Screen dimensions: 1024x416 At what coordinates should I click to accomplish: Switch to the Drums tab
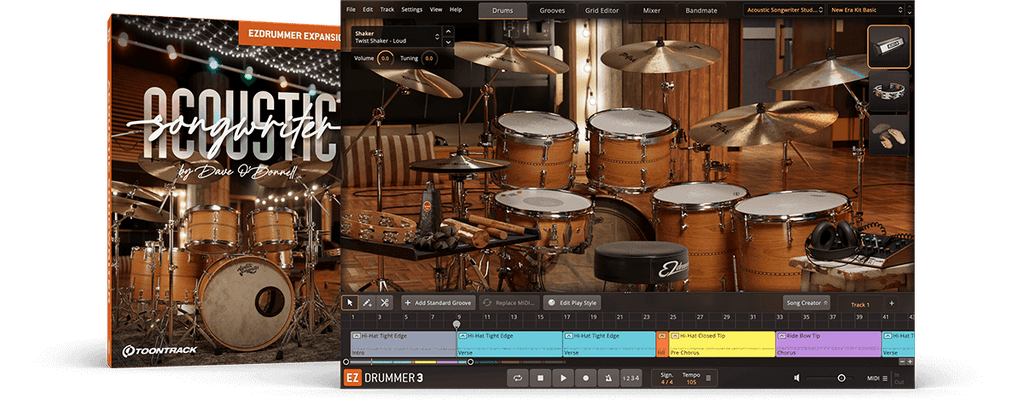[x=502, y=10]
